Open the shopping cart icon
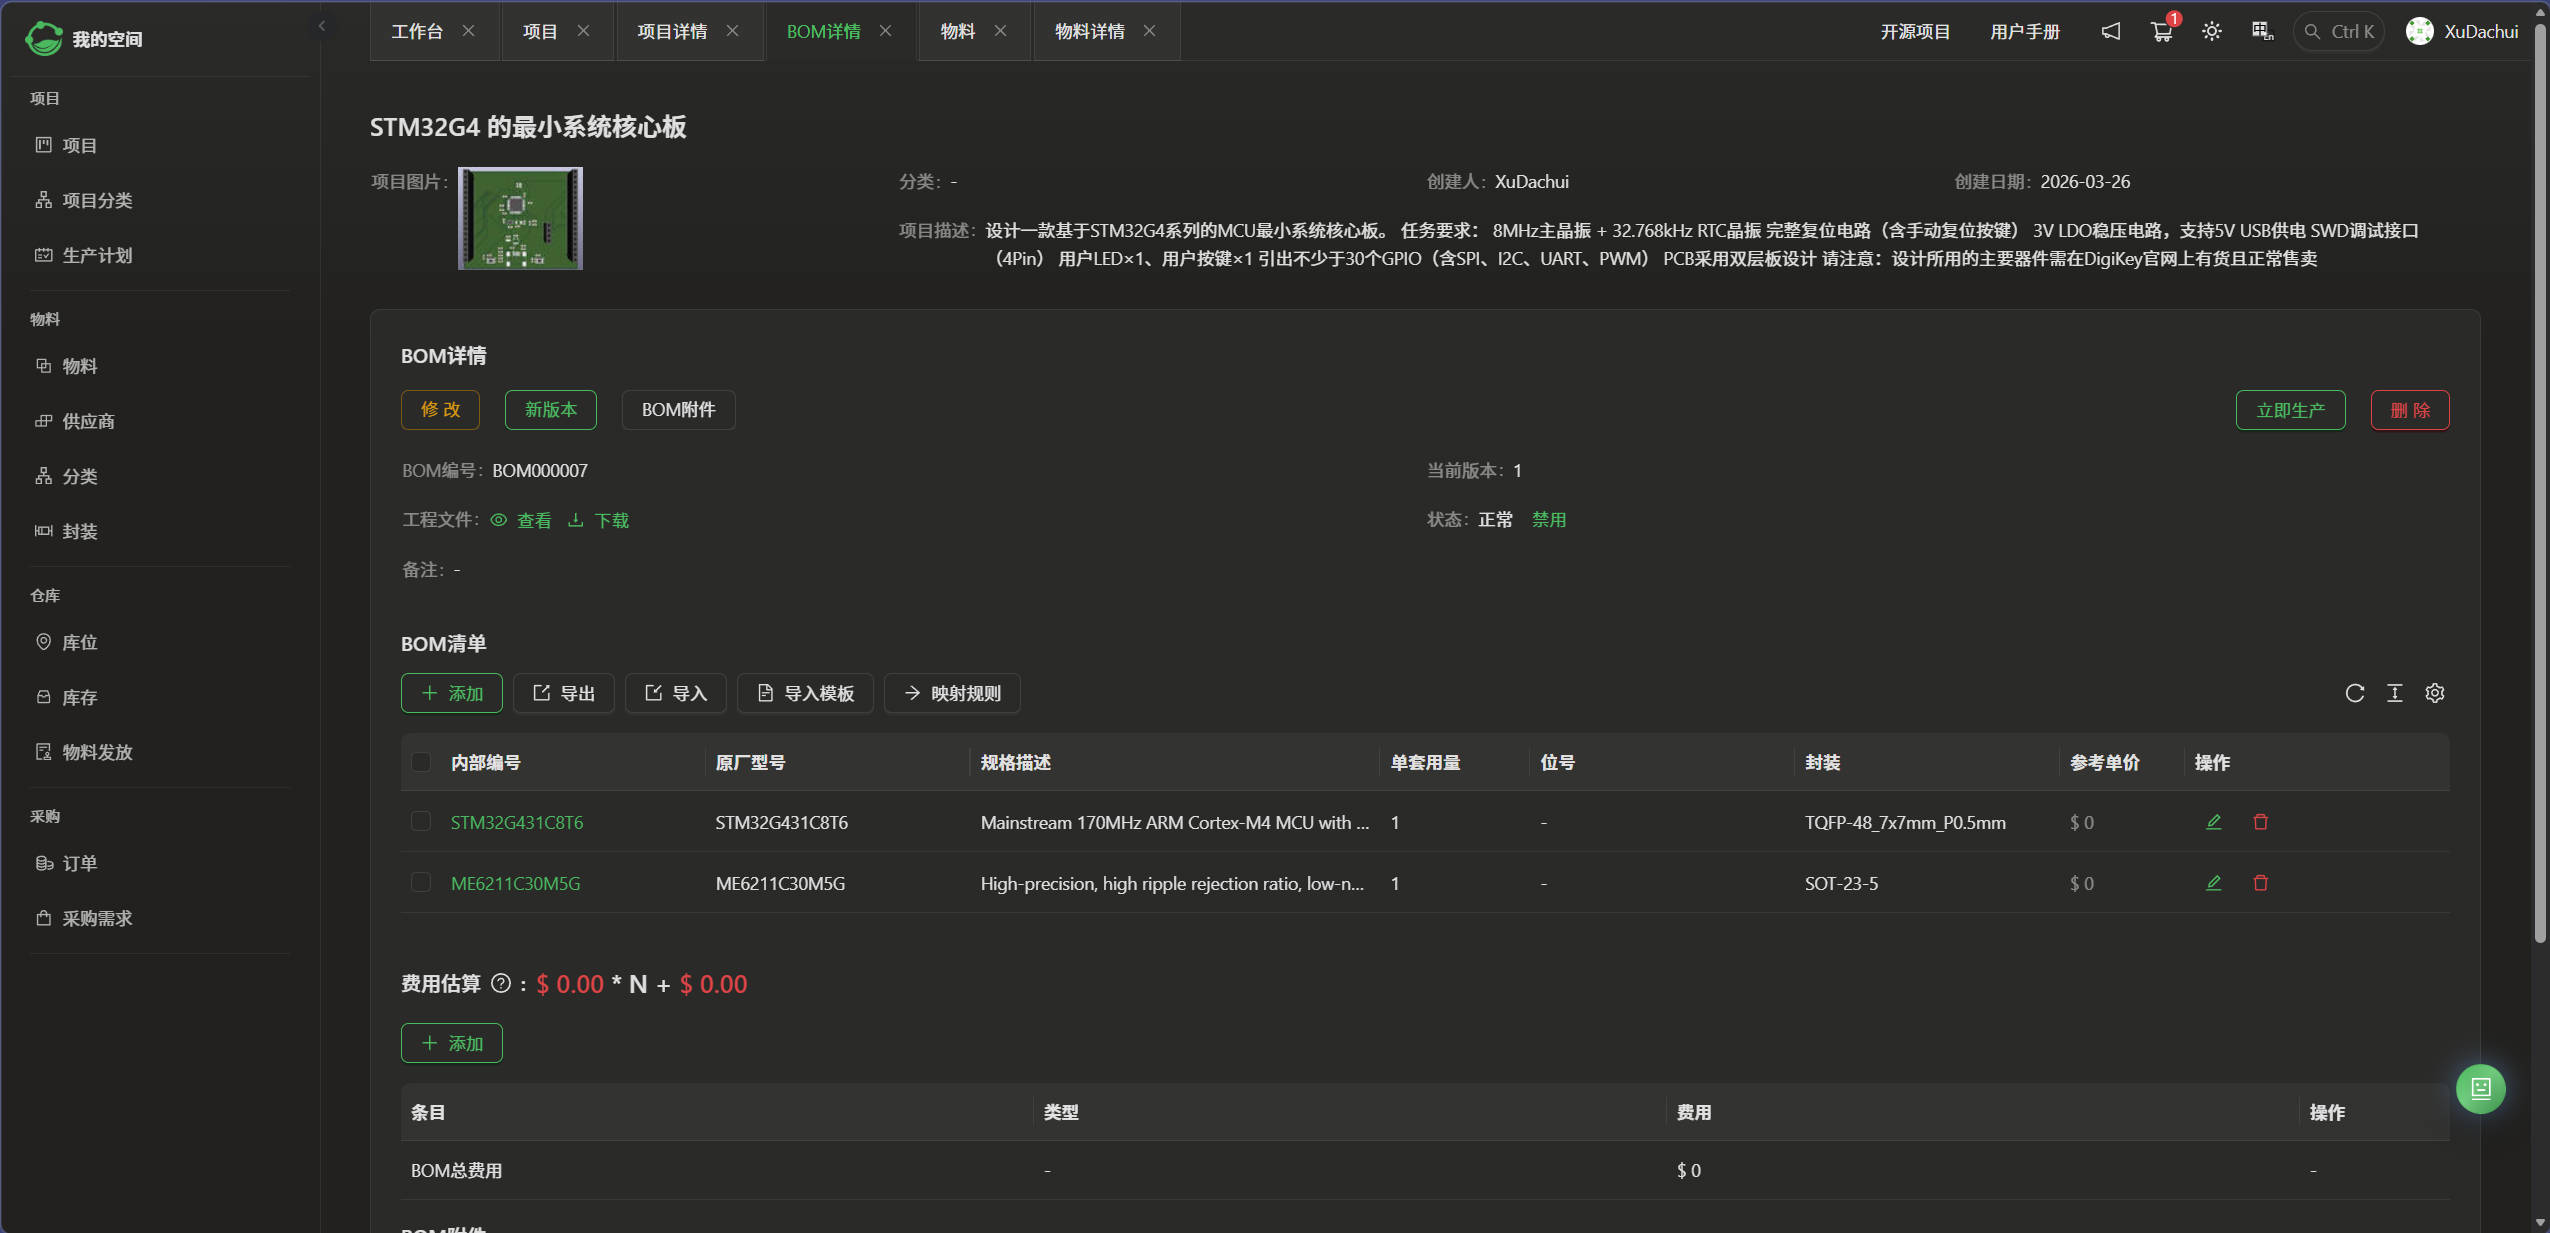The image size is (2550, 1233). [2161, 32]
